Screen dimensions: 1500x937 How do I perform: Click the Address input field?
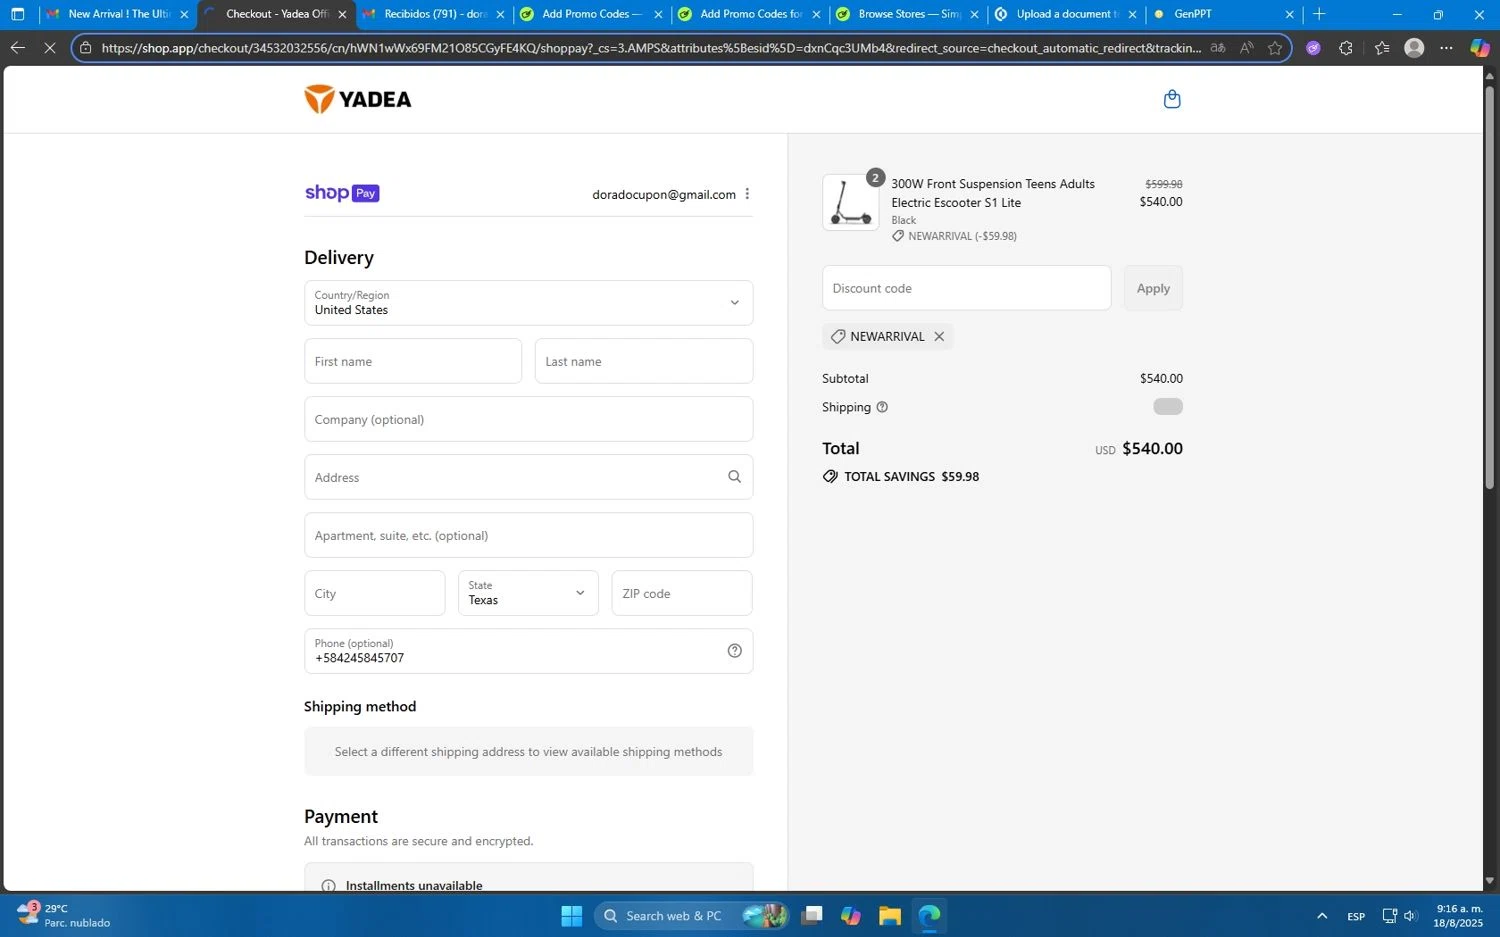point(528,477)
